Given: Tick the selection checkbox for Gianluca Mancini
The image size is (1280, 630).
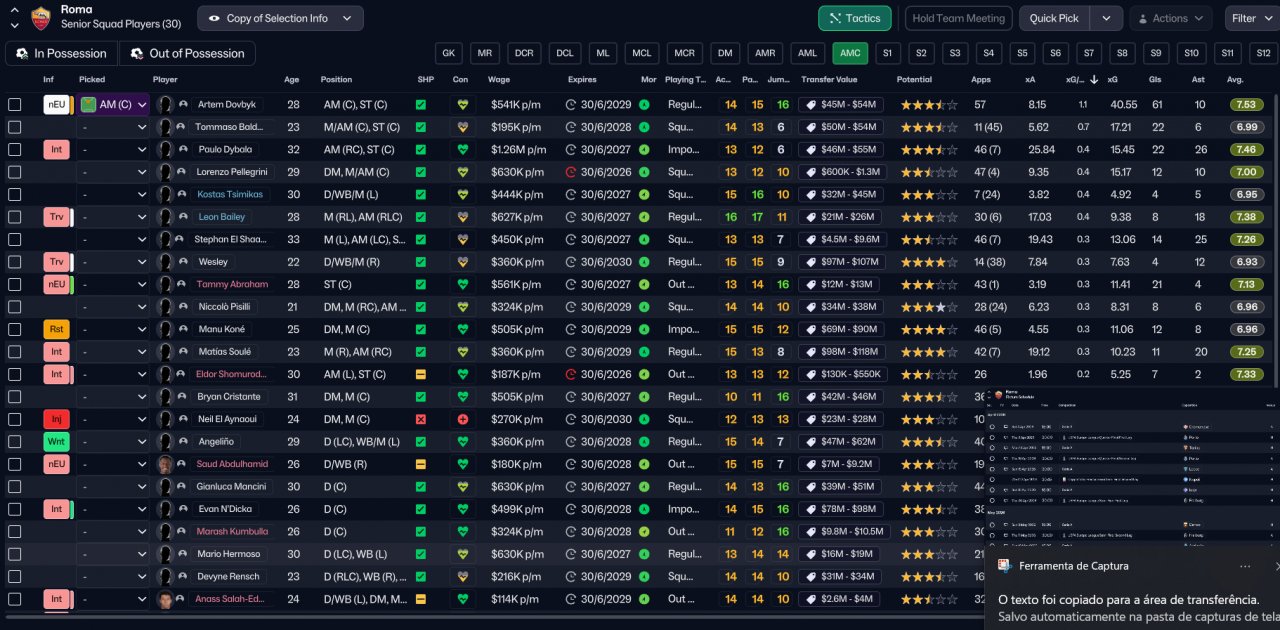Looking at the screenshot, I should tap(15, 487).
